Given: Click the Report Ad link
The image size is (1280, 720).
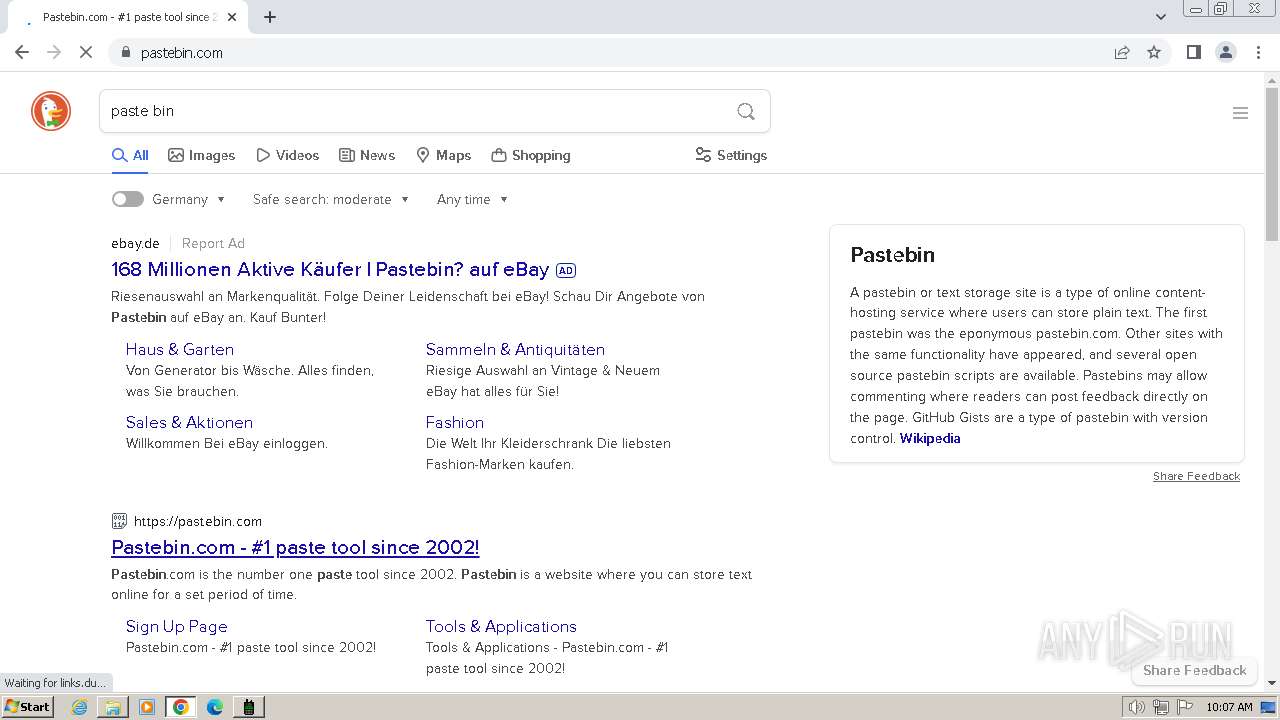Looking at the screenshot, I should click(x=213, y=243).
